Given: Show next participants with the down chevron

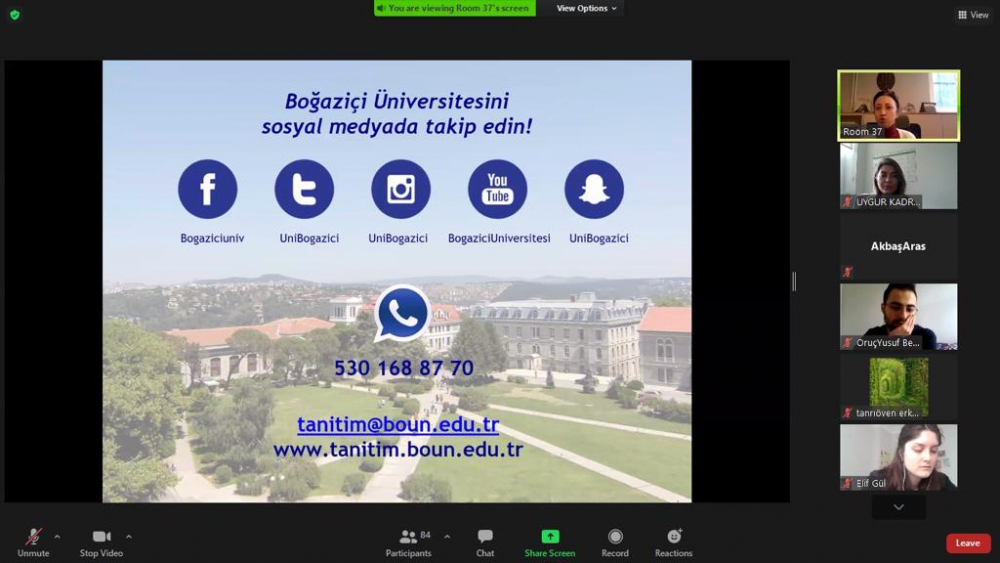Looking at the screenshot, I should tap(899, 508).
